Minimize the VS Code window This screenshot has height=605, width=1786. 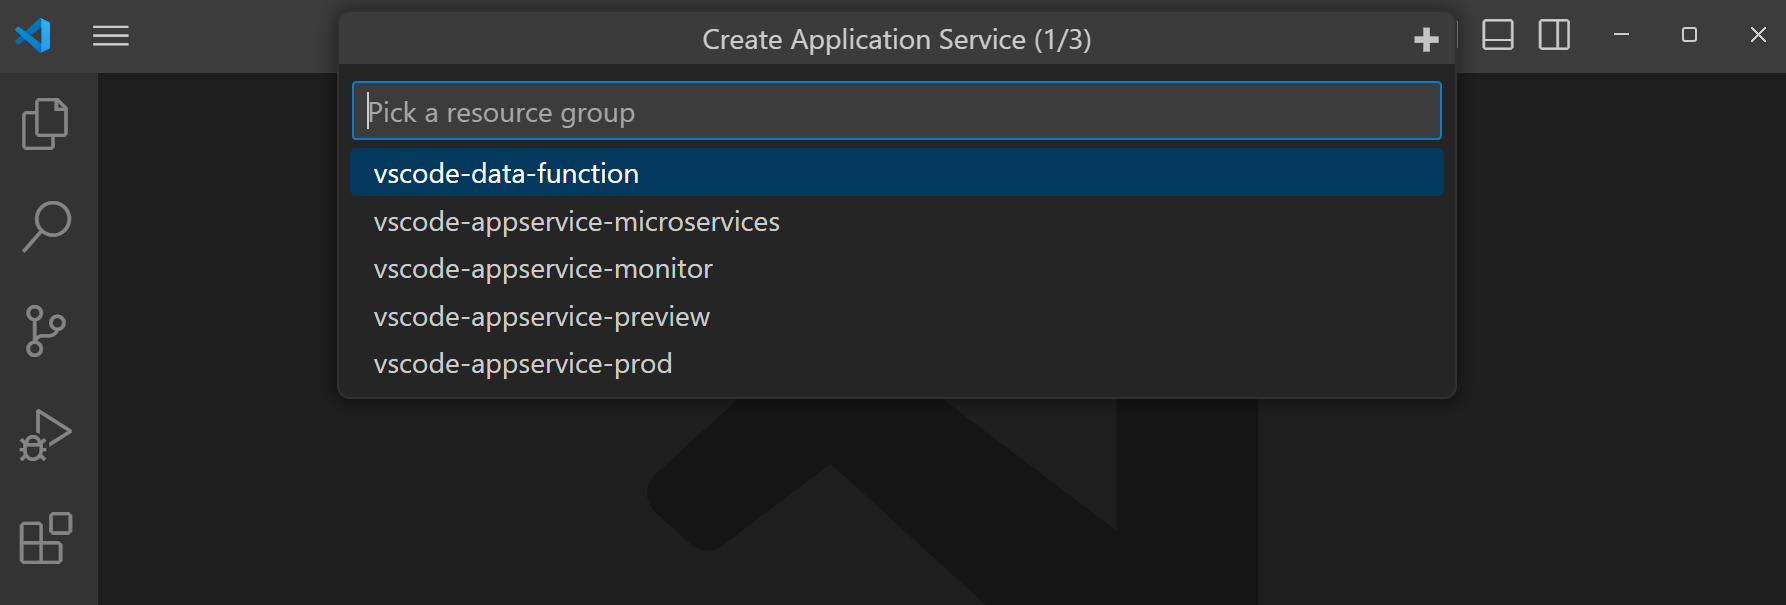(x=1622, y=35)
